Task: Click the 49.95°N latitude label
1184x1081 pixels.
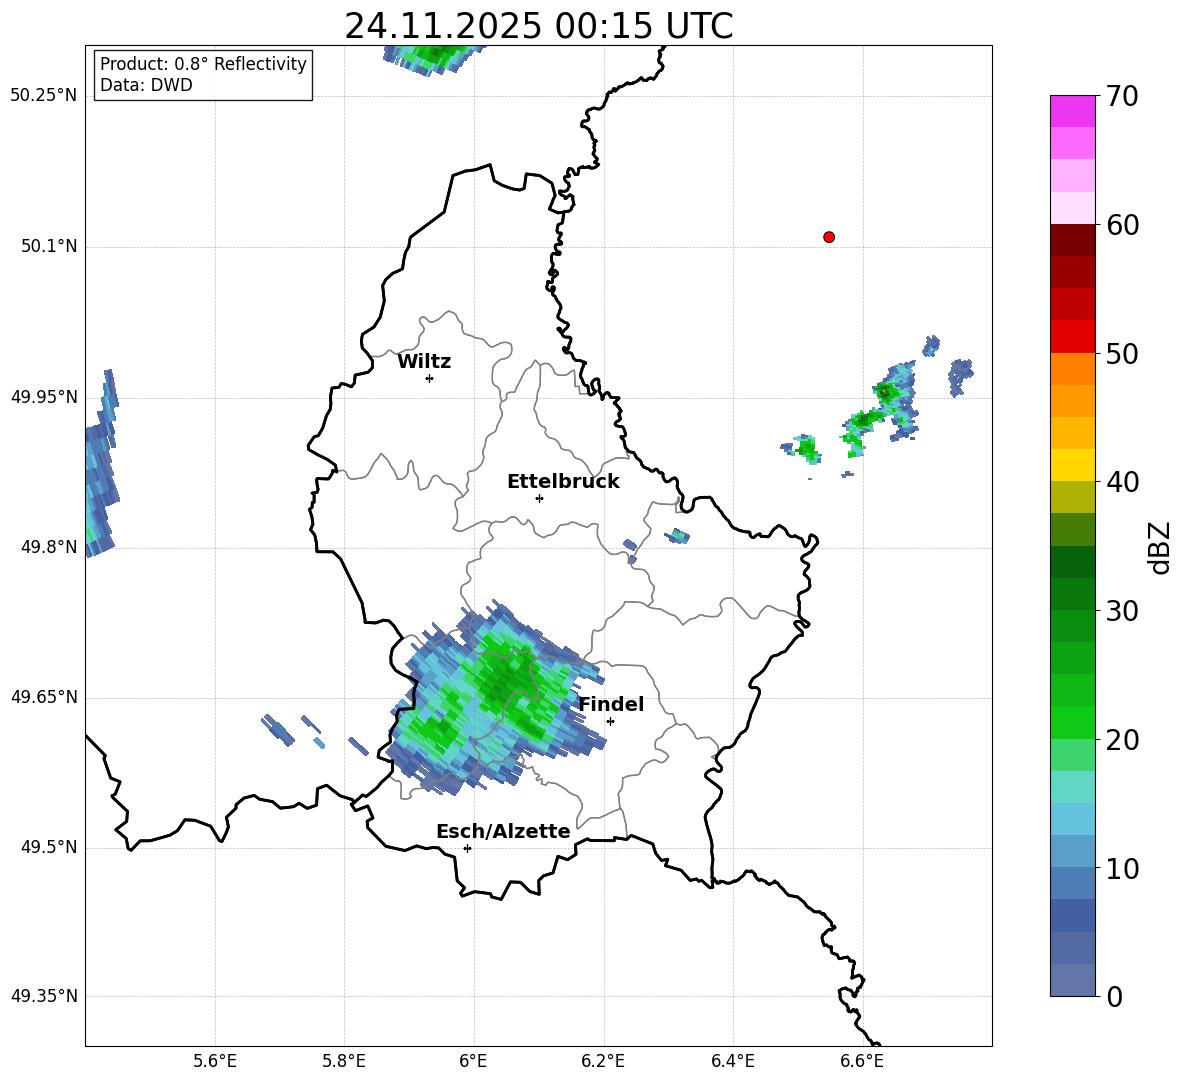Action: (x=44, y=396)
